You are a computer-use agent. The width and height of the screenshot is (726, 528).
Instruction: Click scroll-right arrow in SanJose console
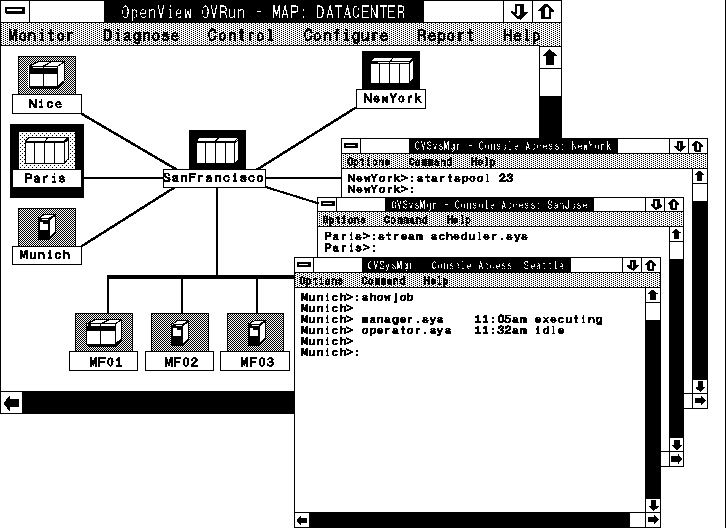coord(676,459)
